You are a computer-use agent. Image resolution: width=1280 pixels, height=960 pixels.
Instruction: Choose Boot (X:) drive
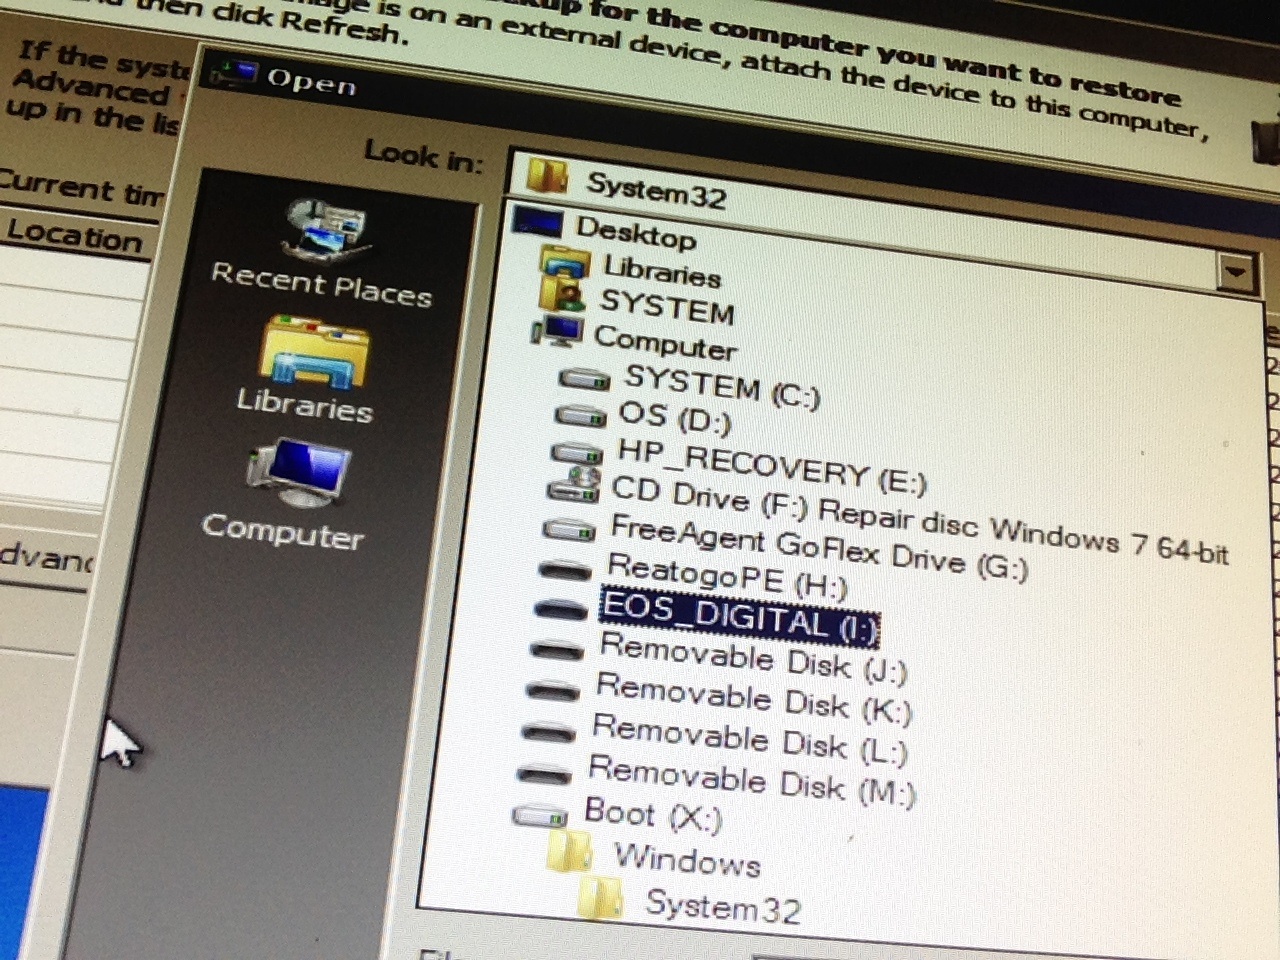point(652,815)
